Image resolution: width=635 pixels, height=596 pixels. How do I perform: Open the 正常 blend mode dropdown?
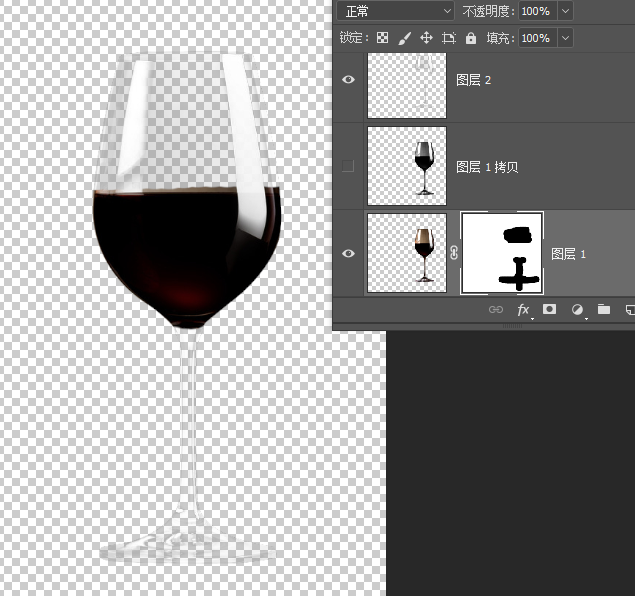(396, 11)
